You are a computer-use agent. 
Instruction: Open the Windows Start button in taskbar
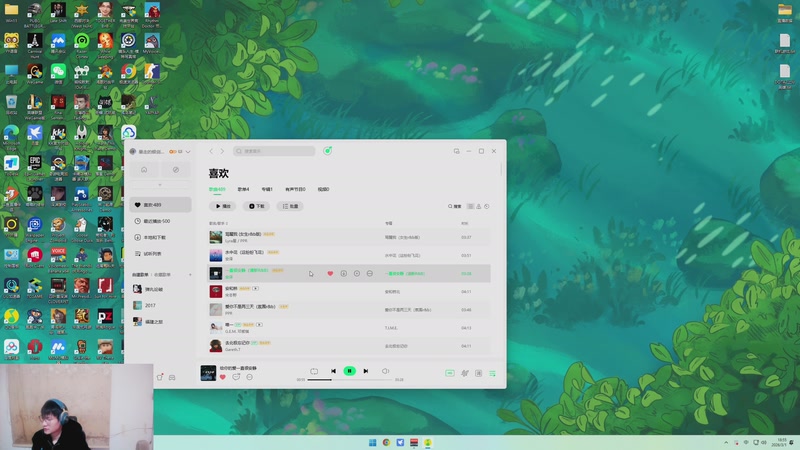[x=372, y=442]
